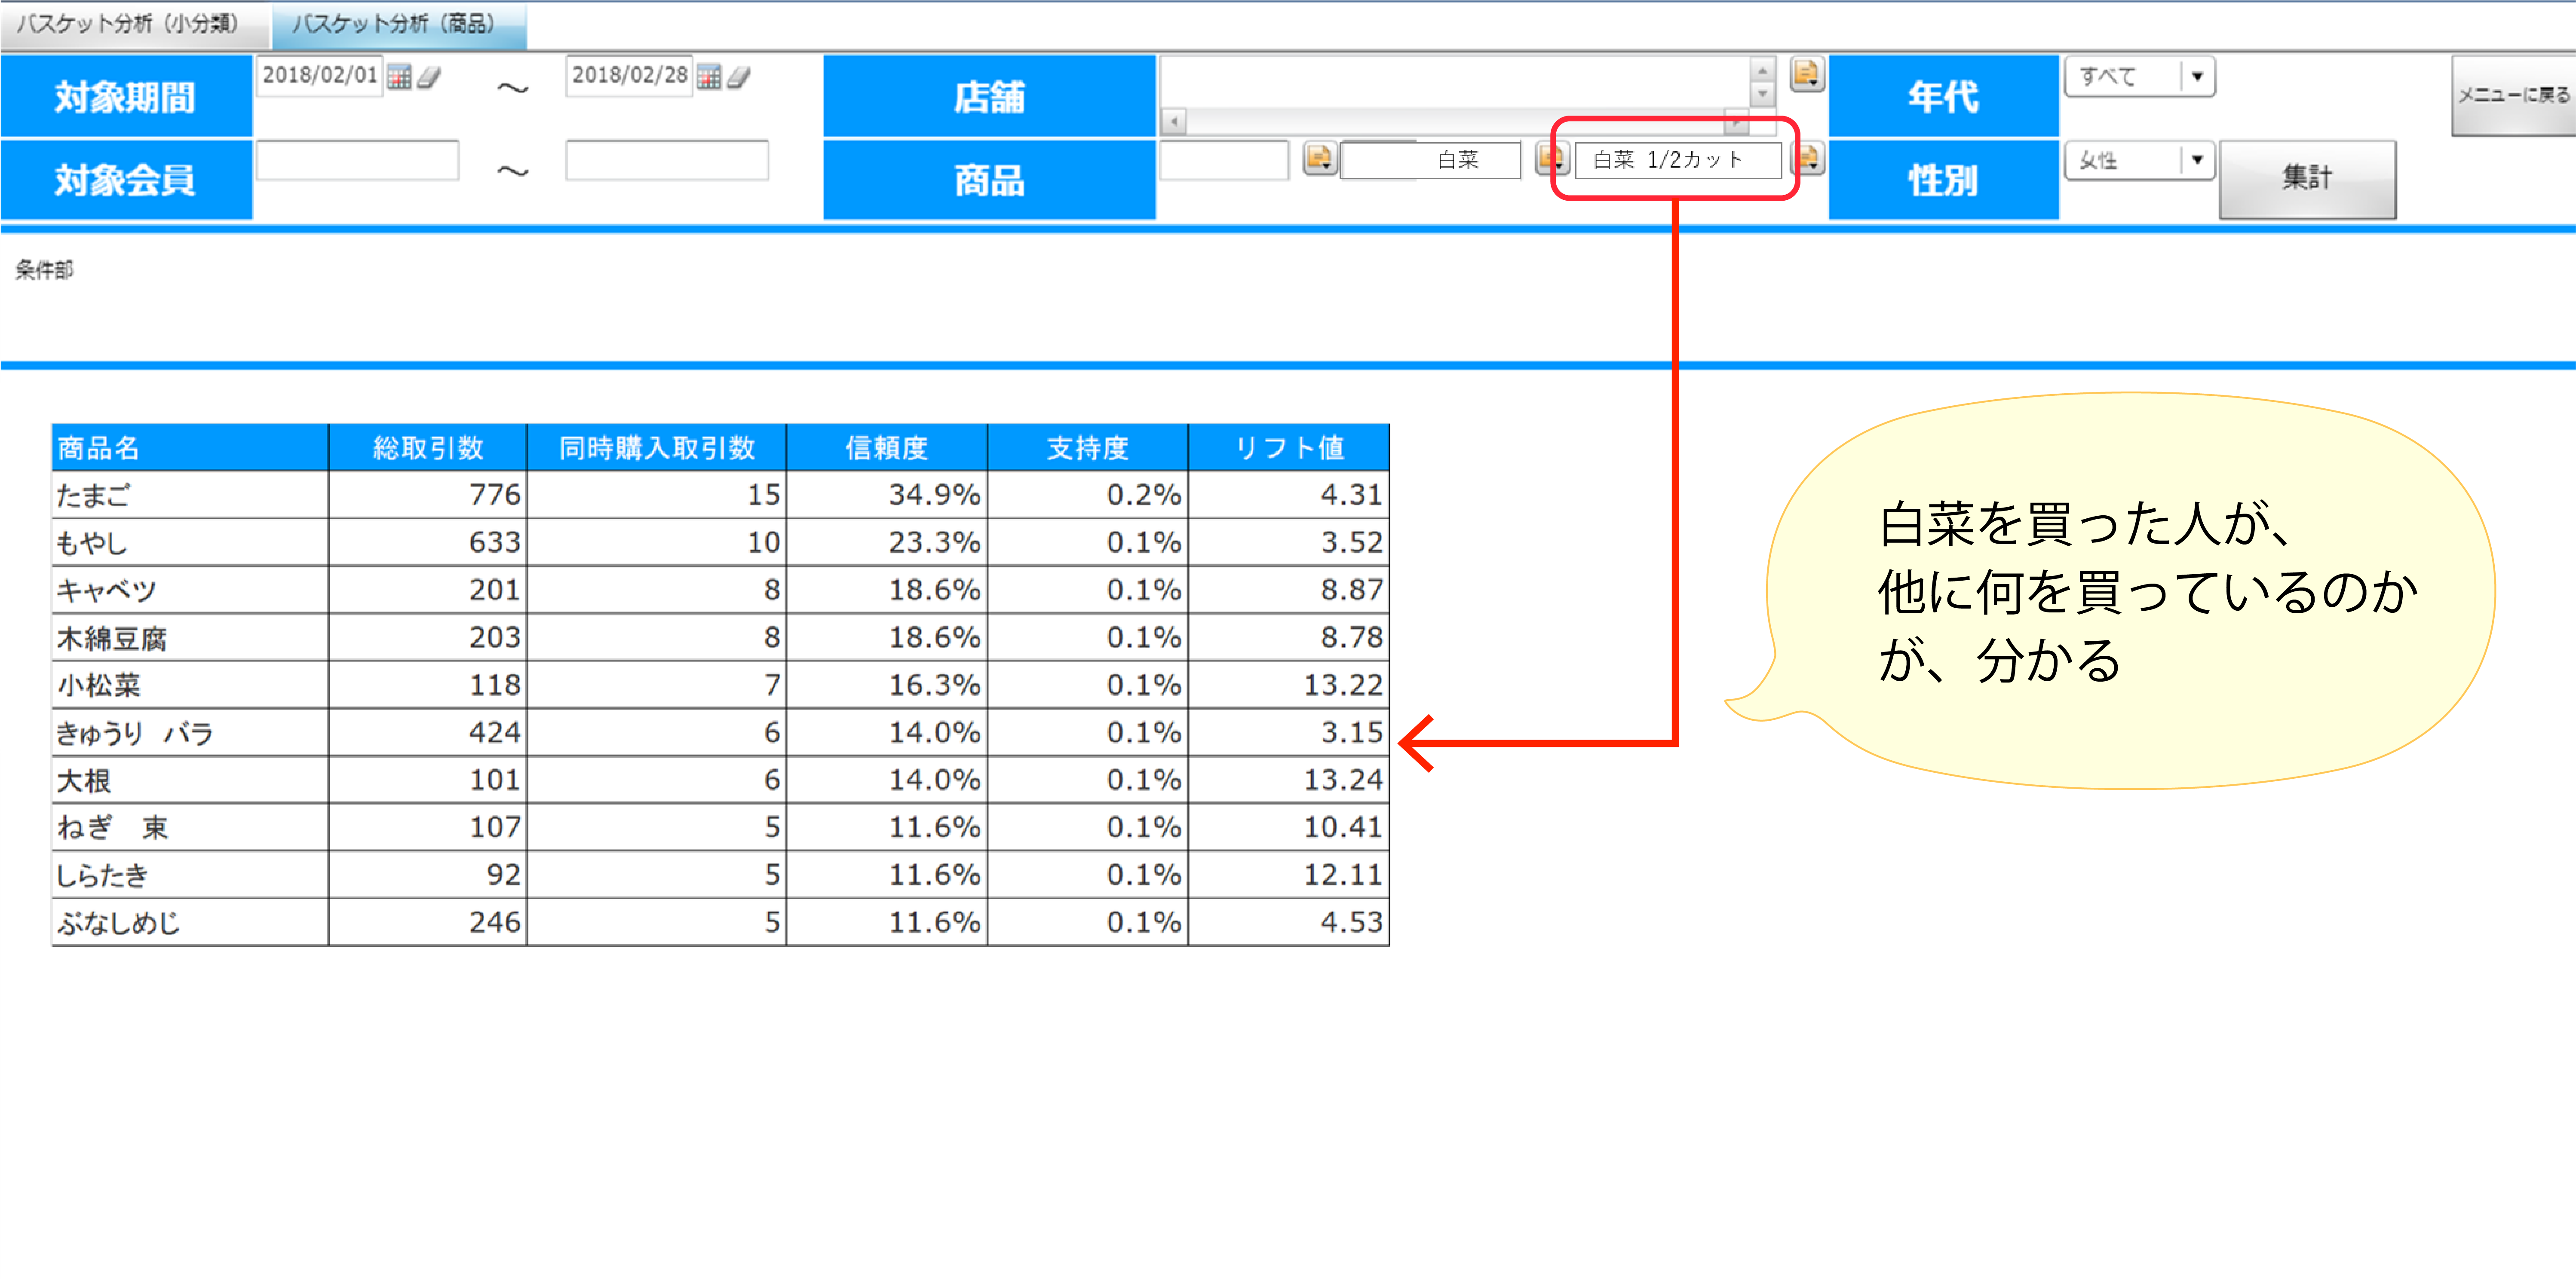Select the ぶなしめじ row name cell
Screen dimensions: 2576x1279
190,922
